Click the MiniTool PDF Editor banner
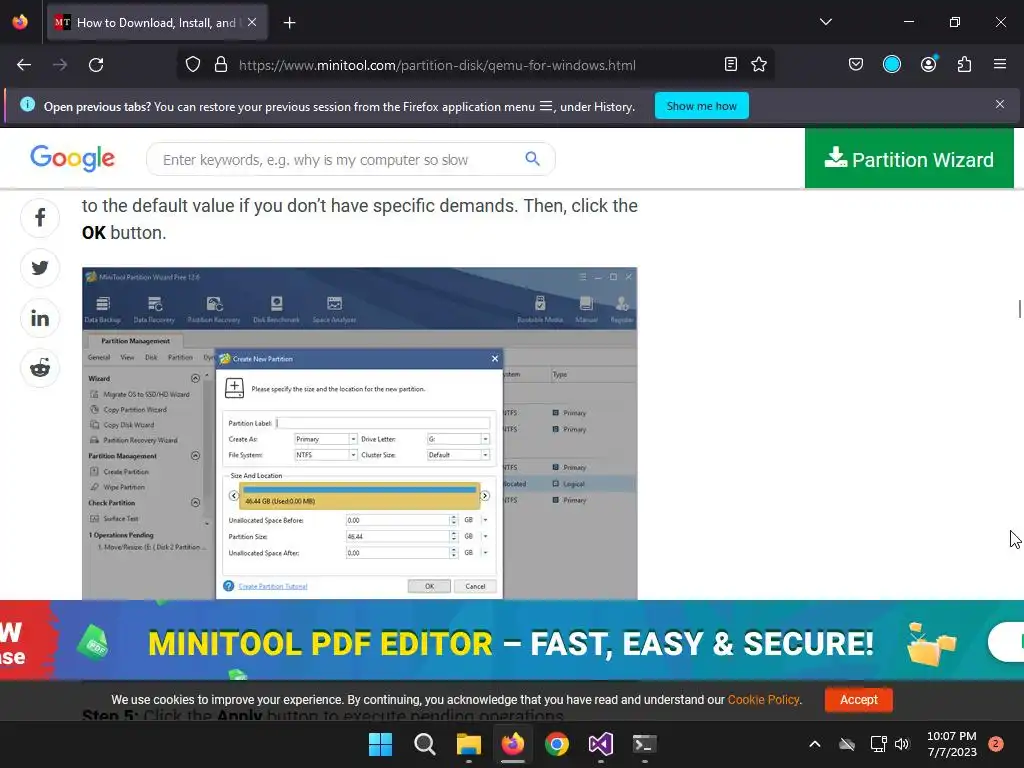 (x=512, y=641)
